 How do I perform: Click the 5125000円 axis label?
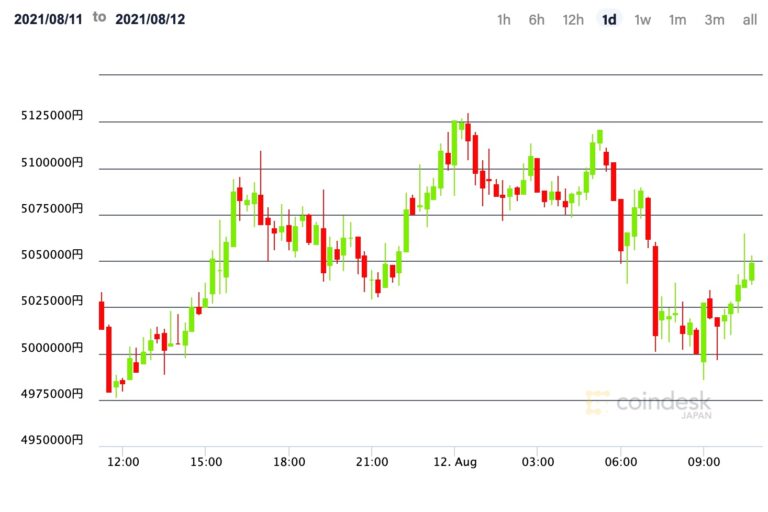52,116
